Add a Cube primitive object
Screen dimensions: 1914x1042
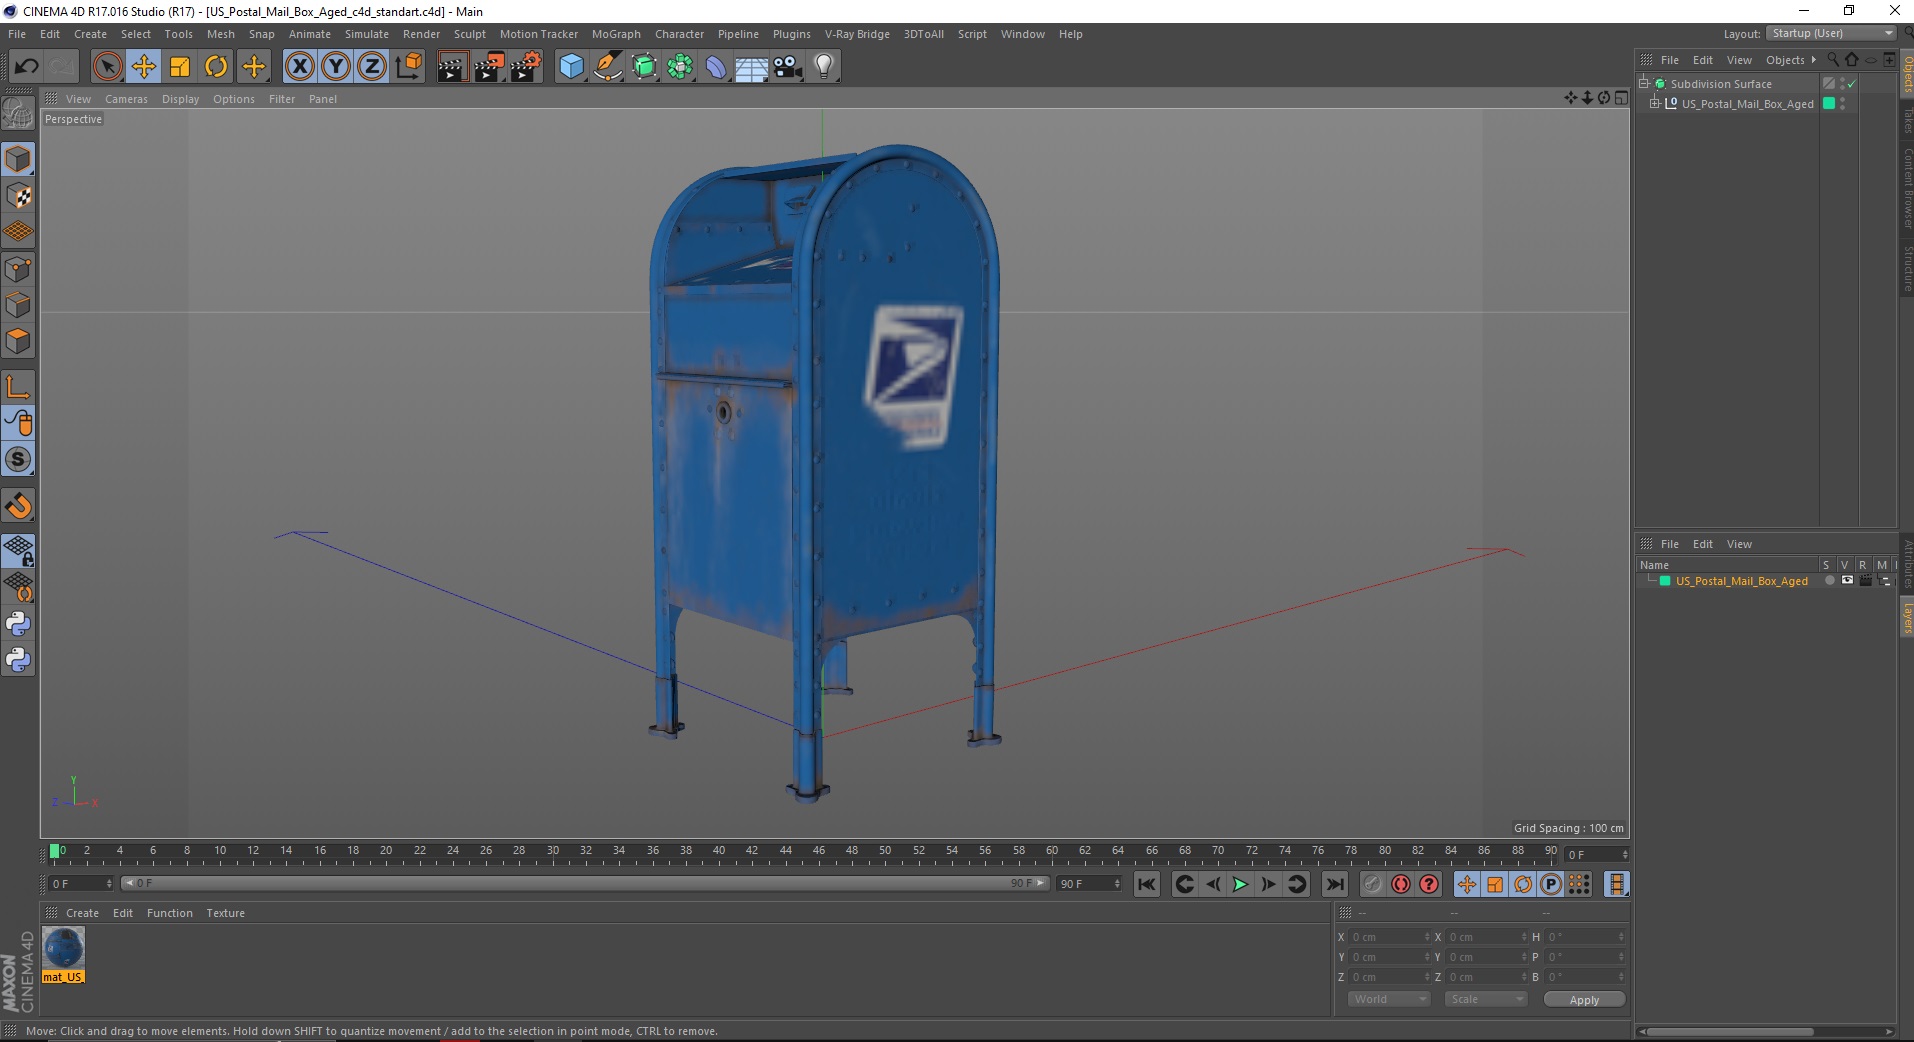point(571,67)
